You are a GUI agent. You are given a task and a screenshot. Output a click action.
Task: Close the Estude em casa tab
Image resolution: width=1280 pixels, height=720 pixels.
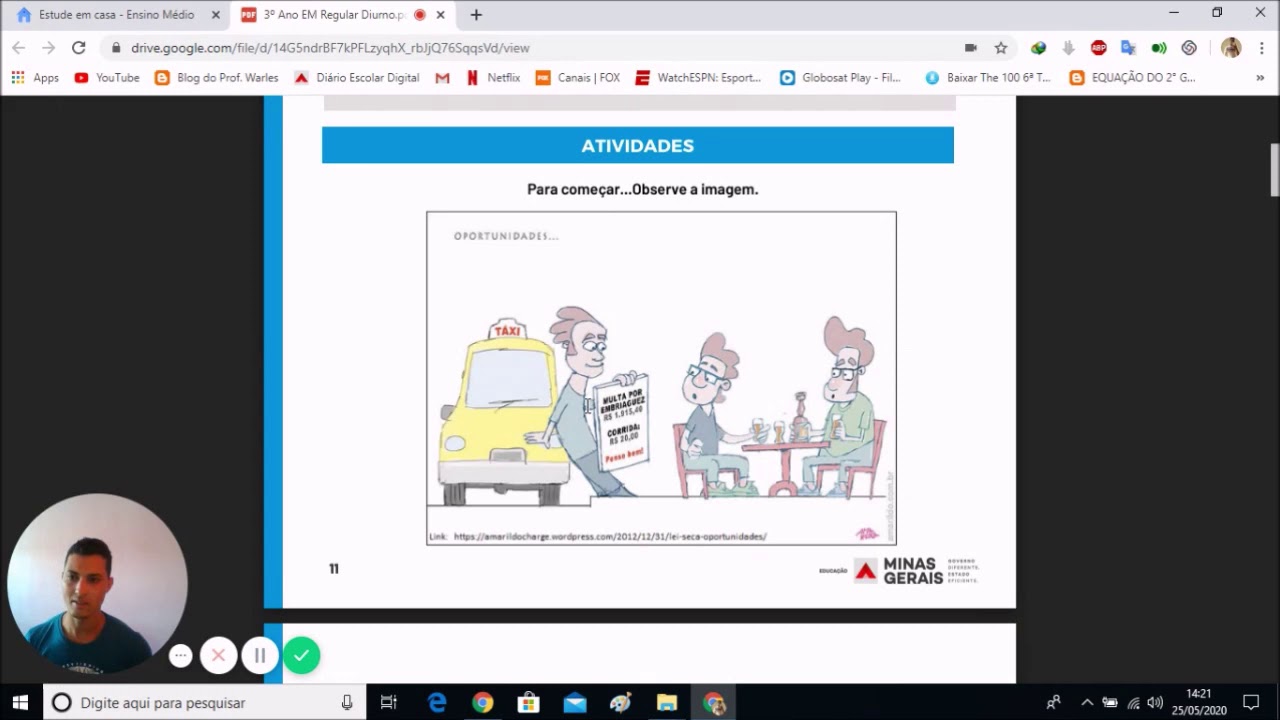tap(215, 15)
